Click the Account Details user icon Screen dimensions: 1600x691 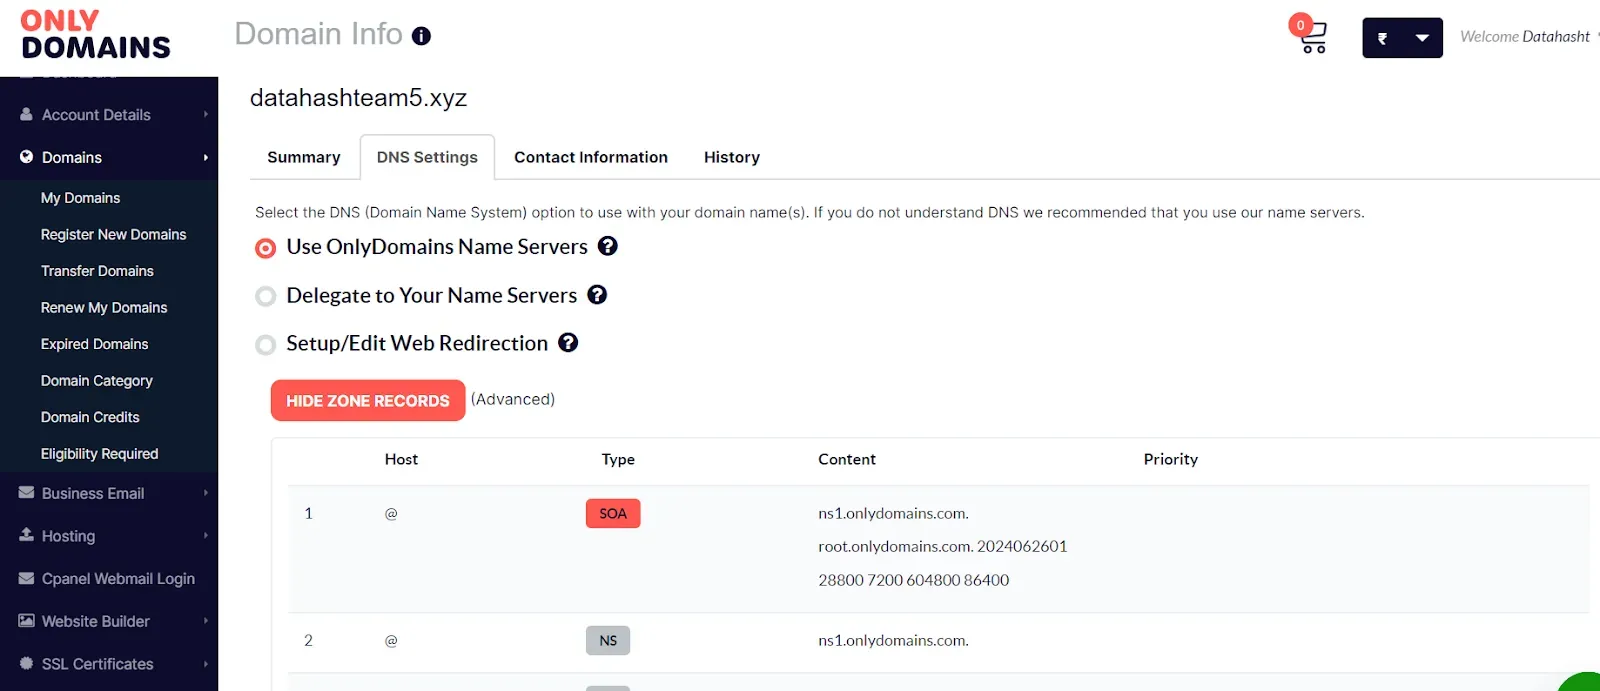pyautogui.click(x=26, y=115)
